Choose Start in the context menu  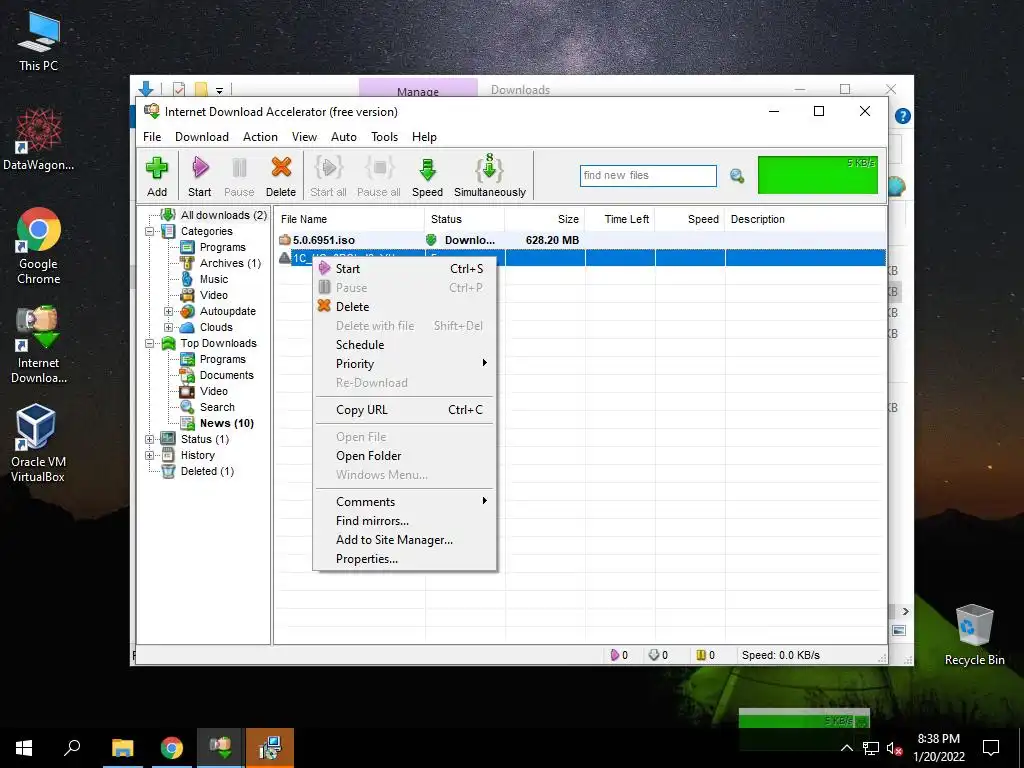point(404,268)
